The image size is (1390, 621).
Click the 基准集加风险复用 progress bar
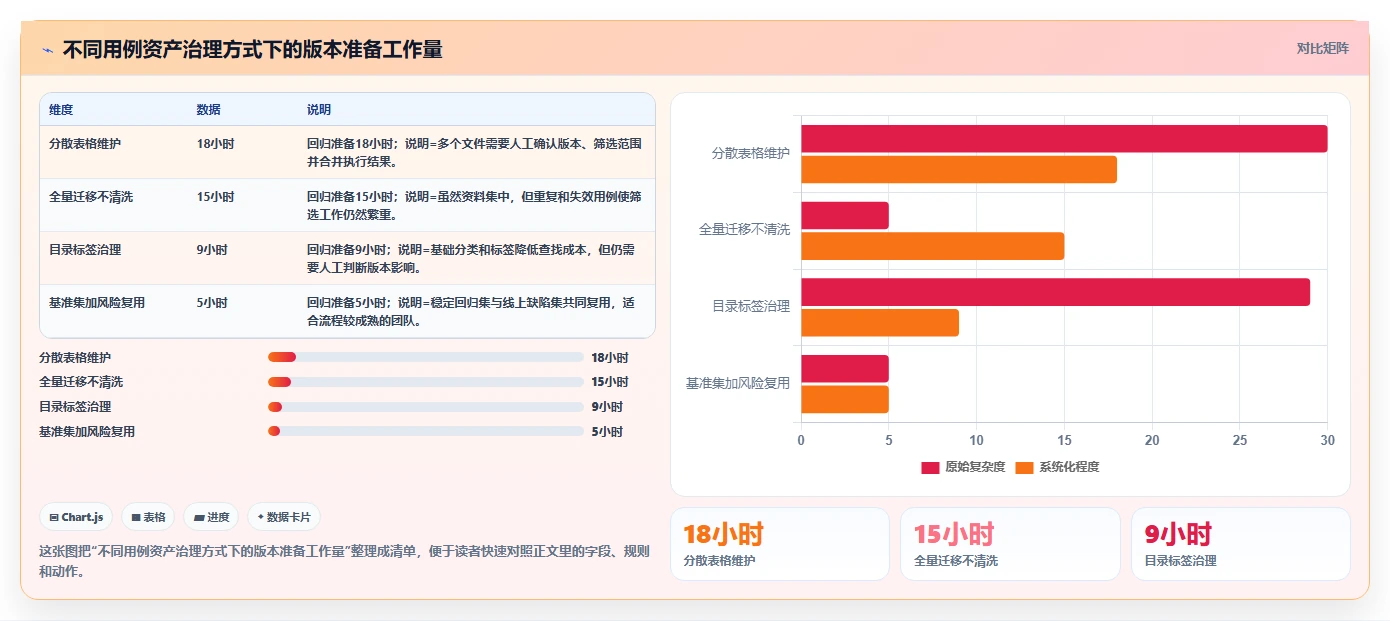pos(426,431)
